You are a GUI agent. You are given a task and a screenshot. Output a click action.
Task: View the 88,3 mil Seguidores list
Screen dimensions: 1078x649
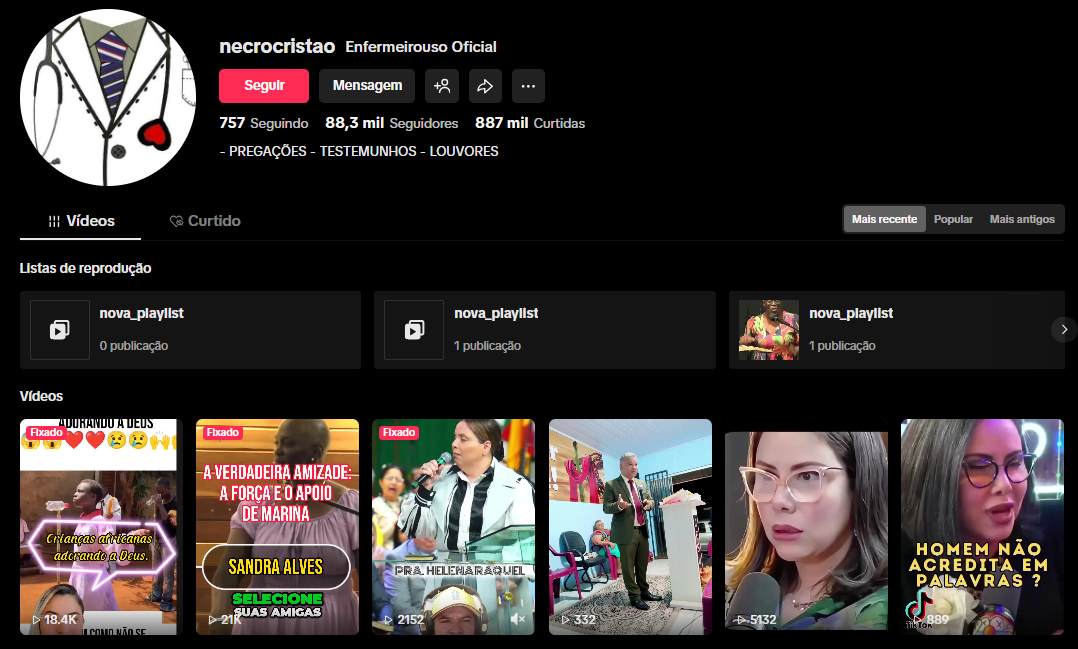[393, 123]
